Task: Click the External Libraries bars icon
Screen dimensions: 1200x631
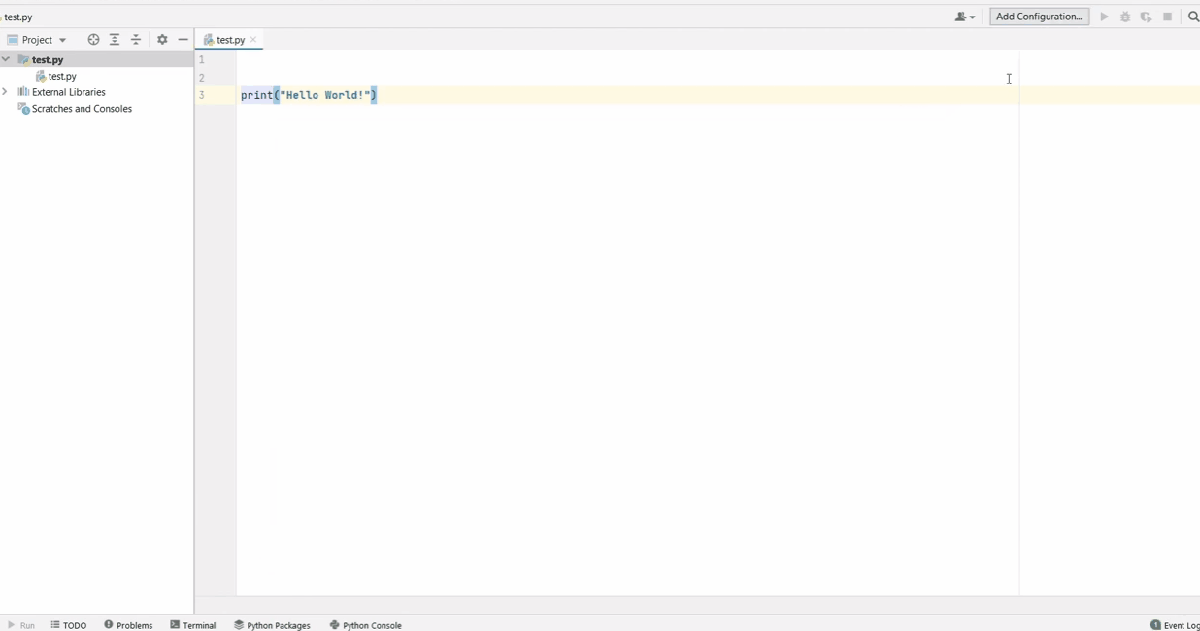Action: (x=24, y=92)
